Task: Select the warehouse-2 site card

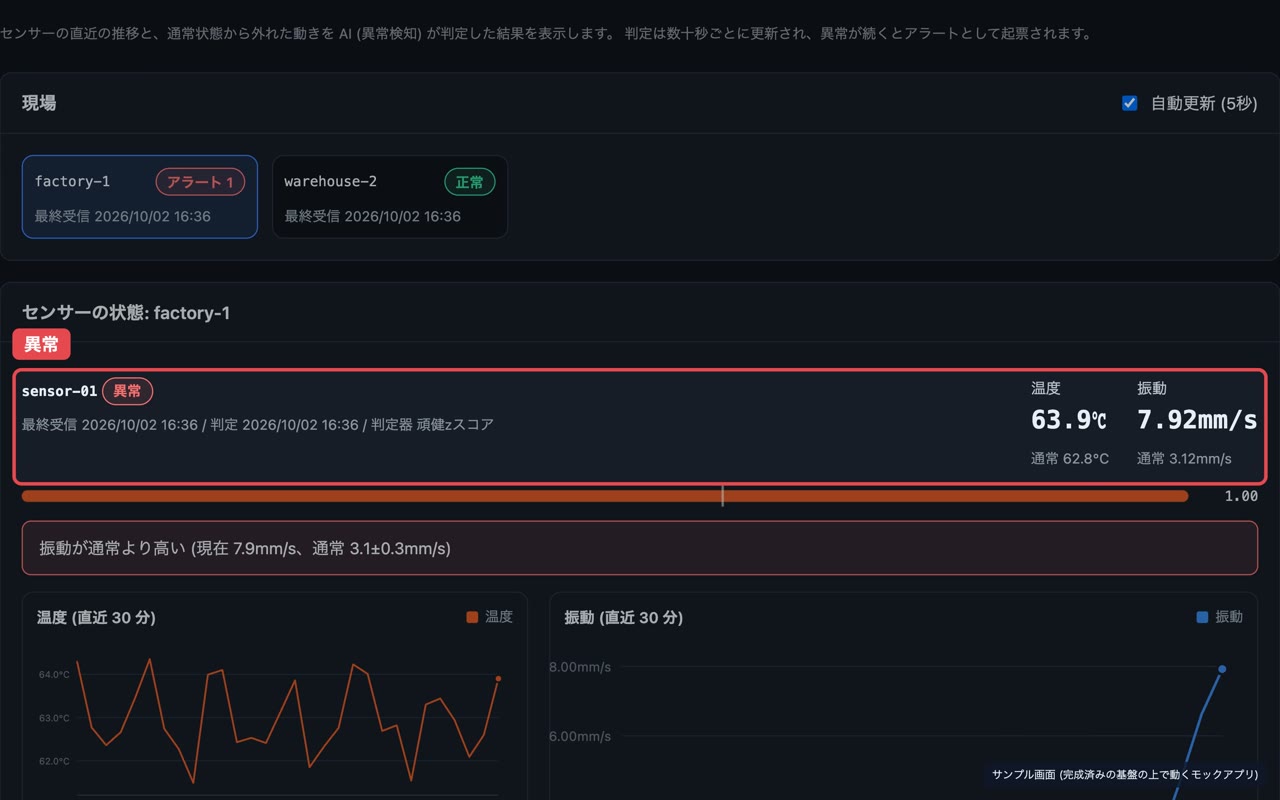Action: [x=390, y=197]
